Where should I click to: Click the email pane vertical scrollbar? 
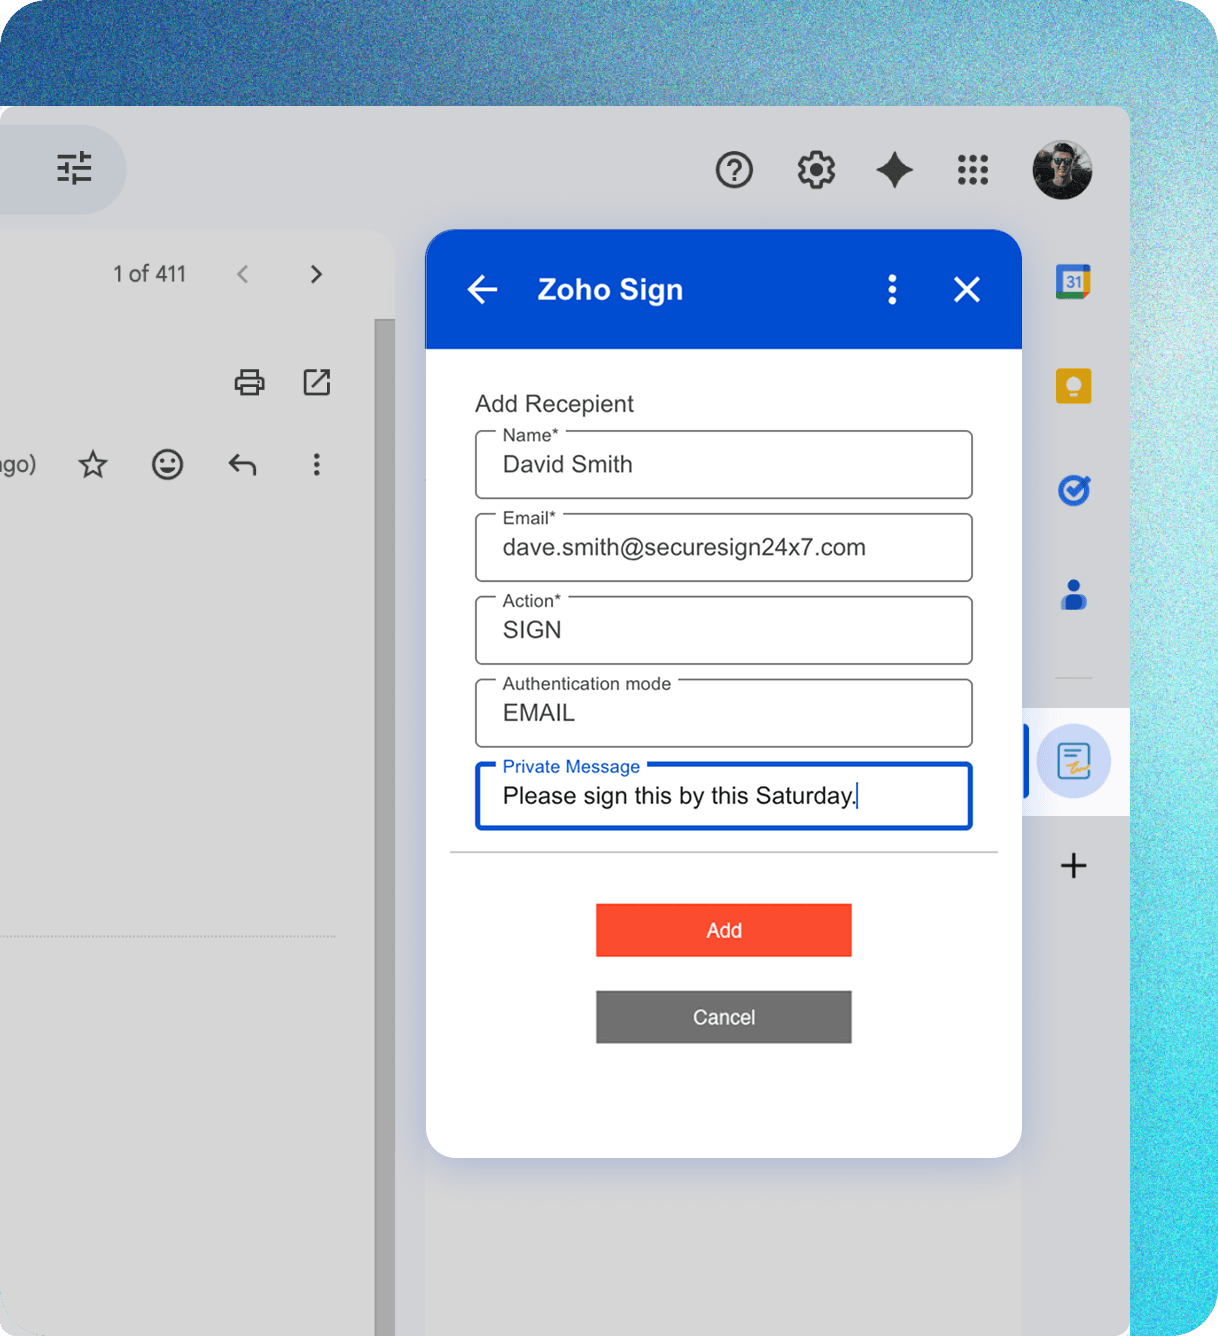385,827
